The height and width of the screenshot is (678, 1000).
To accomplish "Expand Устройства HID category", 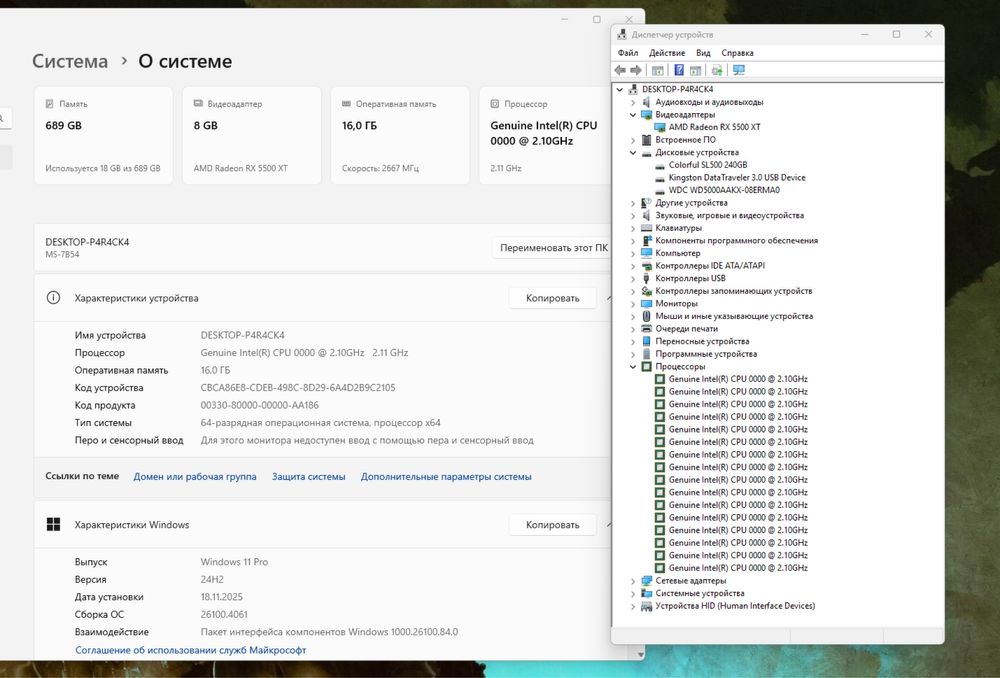I will 633,606.
